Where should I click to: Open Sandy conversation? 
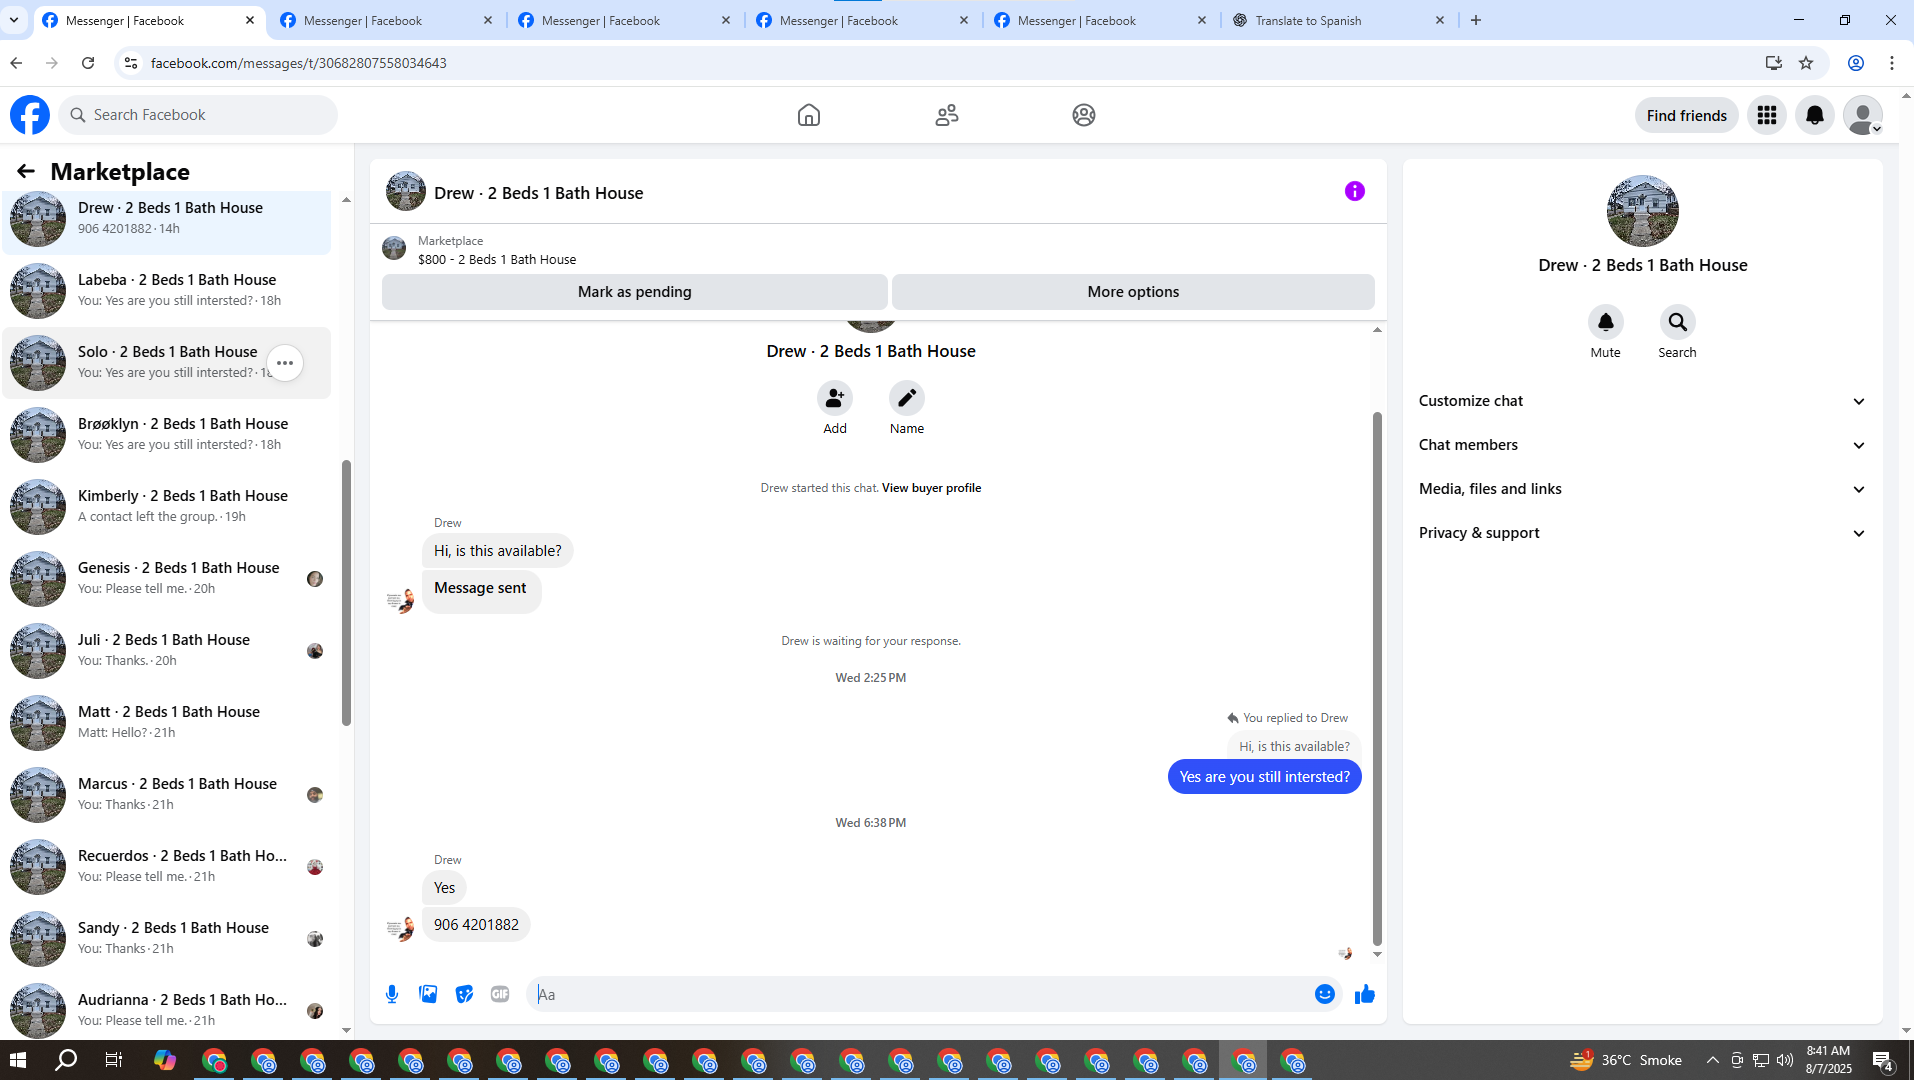pos(166,938)
